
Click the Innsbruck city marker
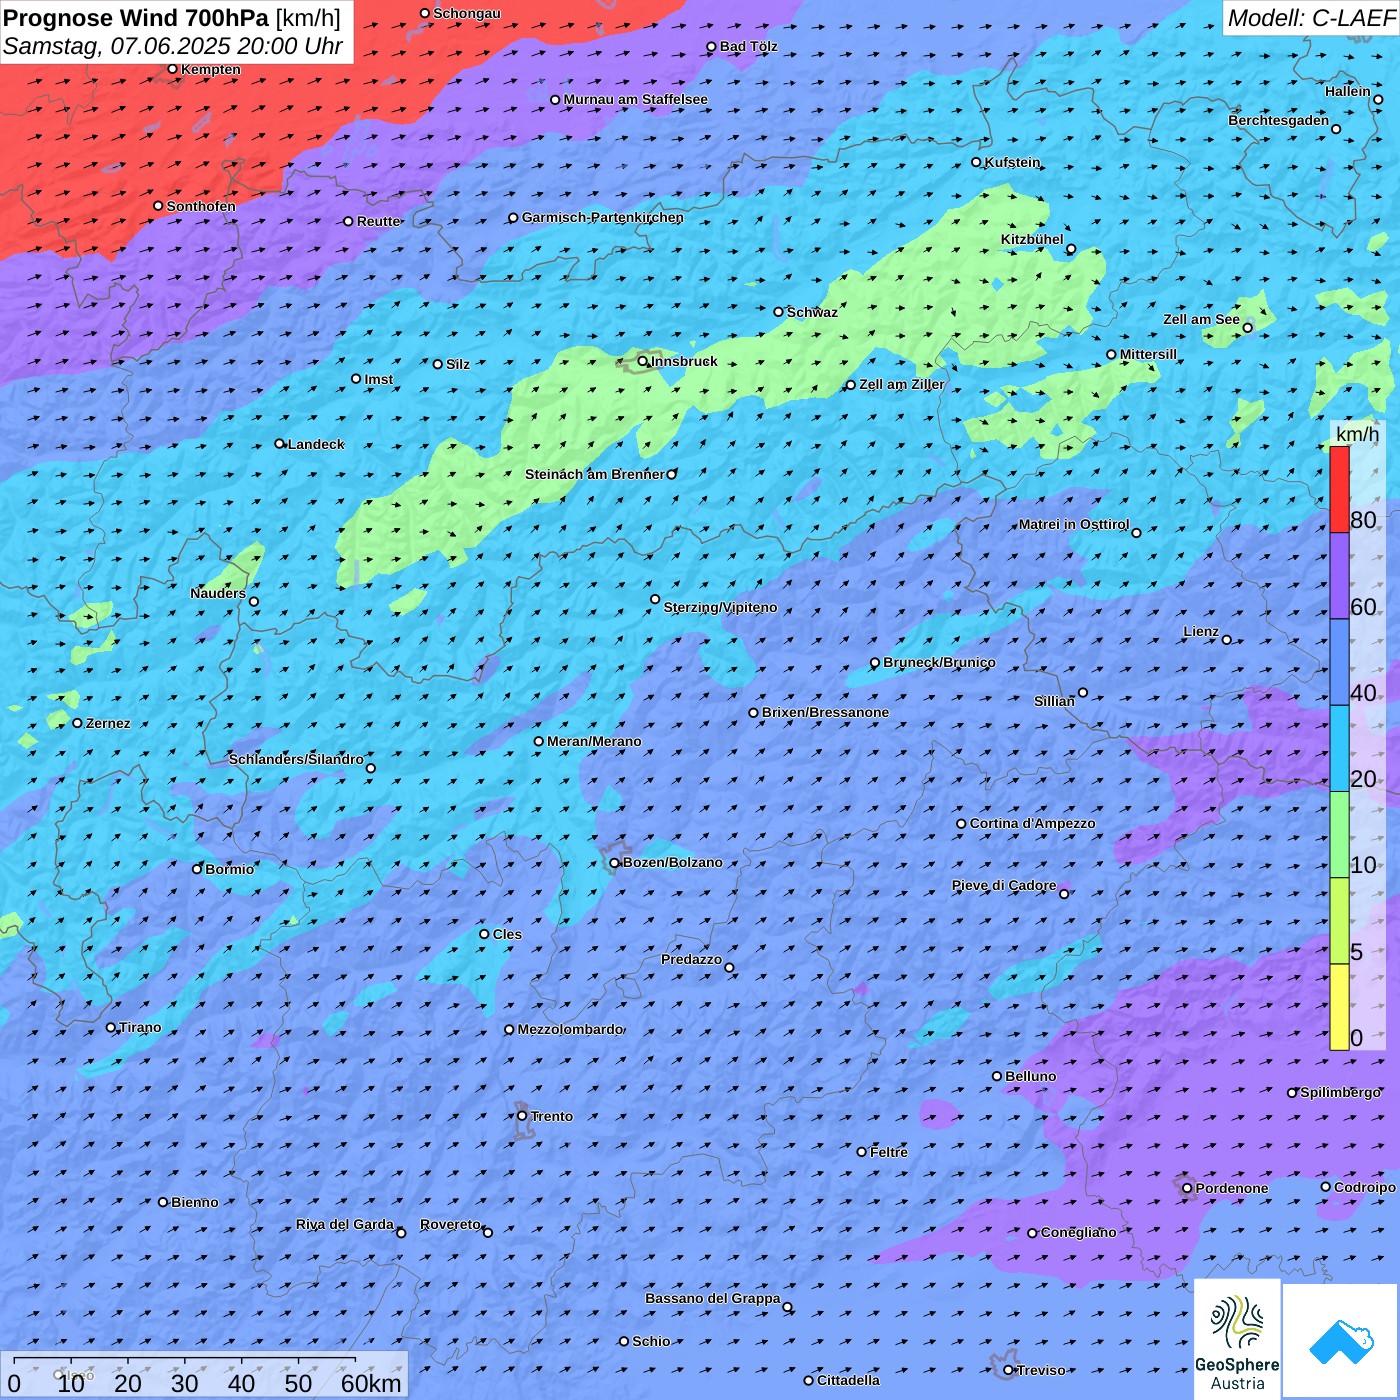(x=643, y=361)
